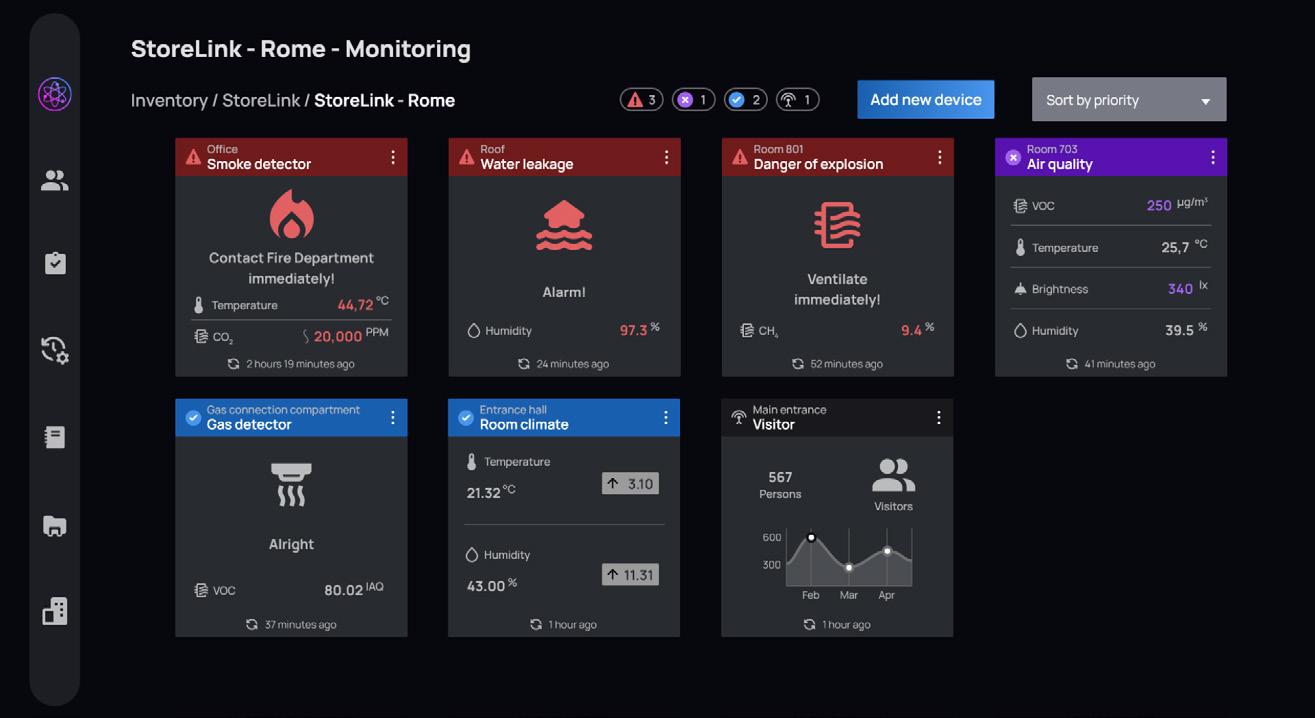1315x718 pixels.
Task: Open the clipboard checklist sidebar icon
Action: pos(55,262)
